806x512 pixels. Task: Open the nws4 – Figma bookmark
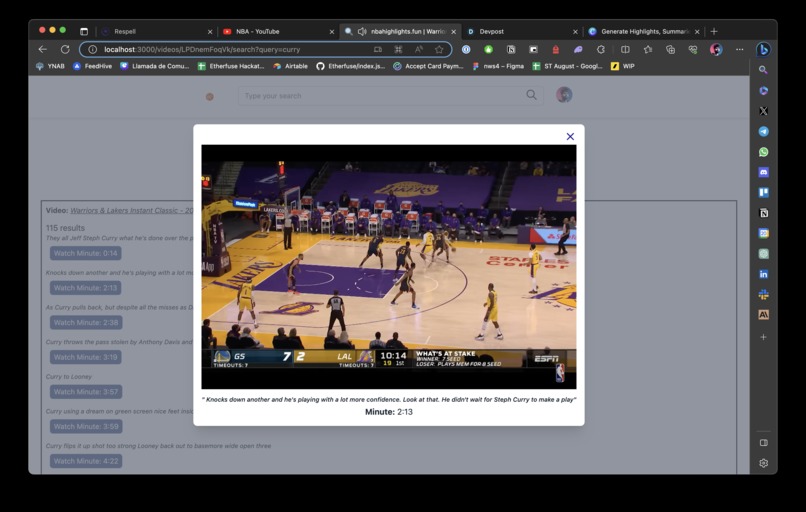(x=498, y=66)
